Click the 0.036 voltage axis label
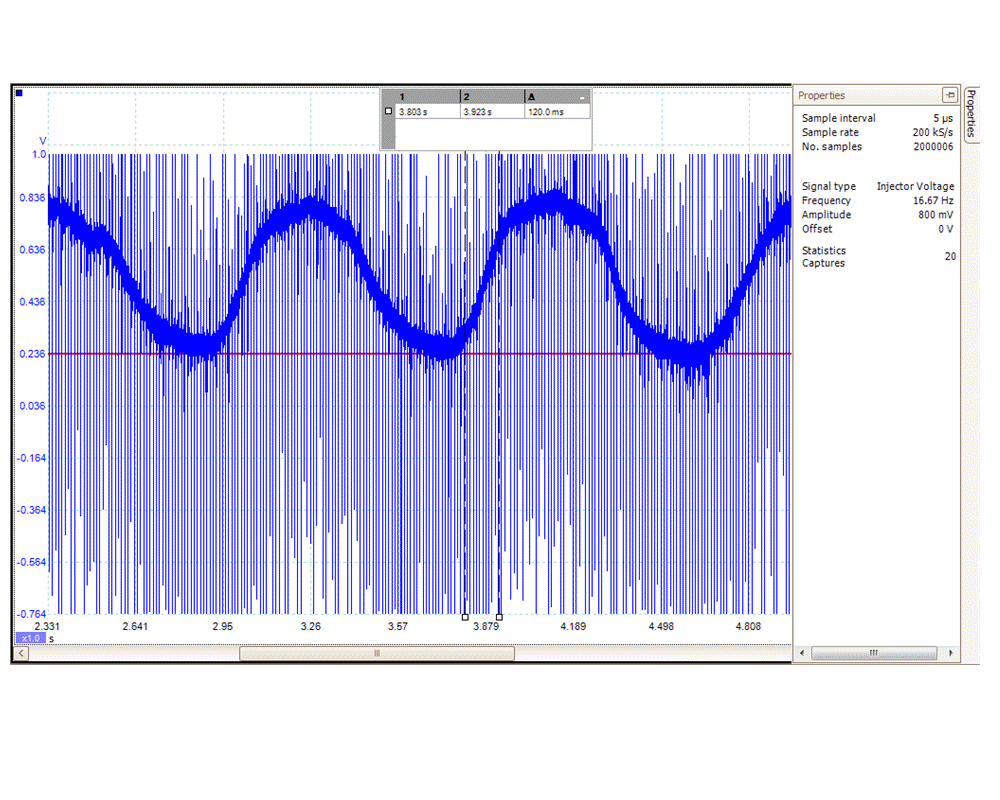The image size is (1000, 800). (33, 406)
